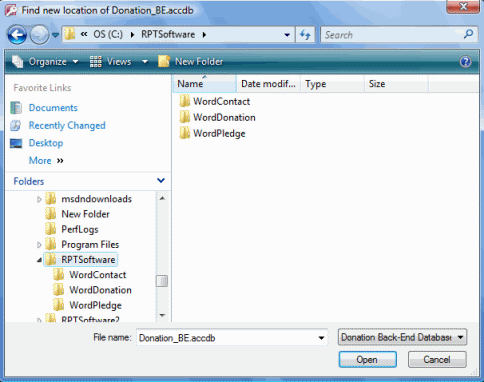Click the Recently Changed icon
The width and height of the screenshot is (484, 382).
(x=16, y=125)
